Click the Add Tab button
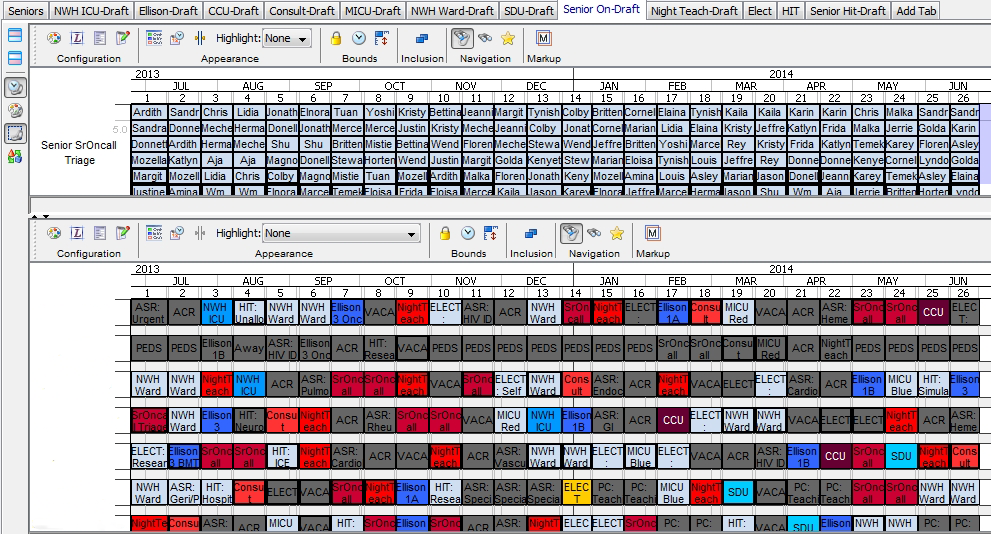Viewport: 991px width, 534px height. (x=917, y=11)
